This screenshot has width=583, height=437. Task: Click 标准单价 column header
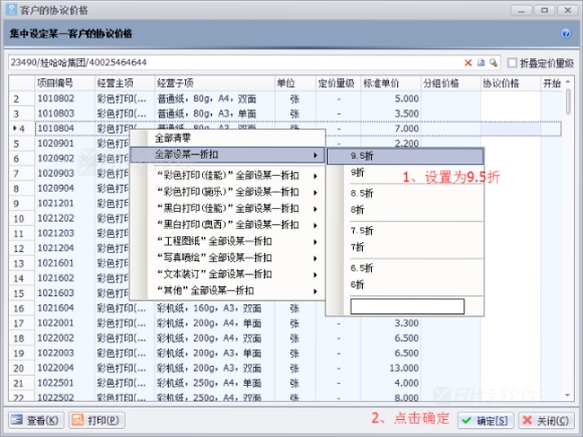coord(390,83)
